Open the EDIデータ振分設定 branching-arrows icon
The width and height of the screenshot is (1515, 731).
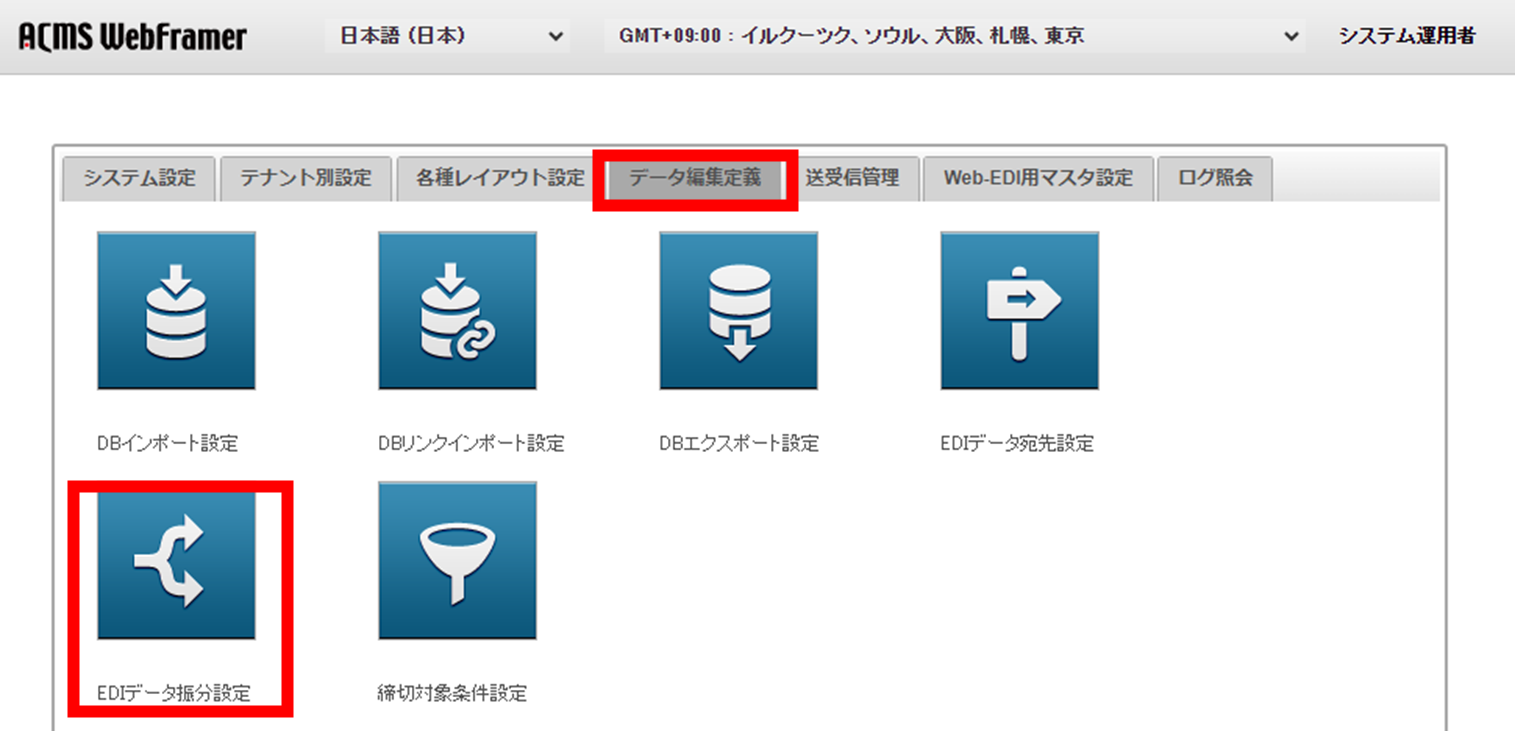click(x=175, y=563)
